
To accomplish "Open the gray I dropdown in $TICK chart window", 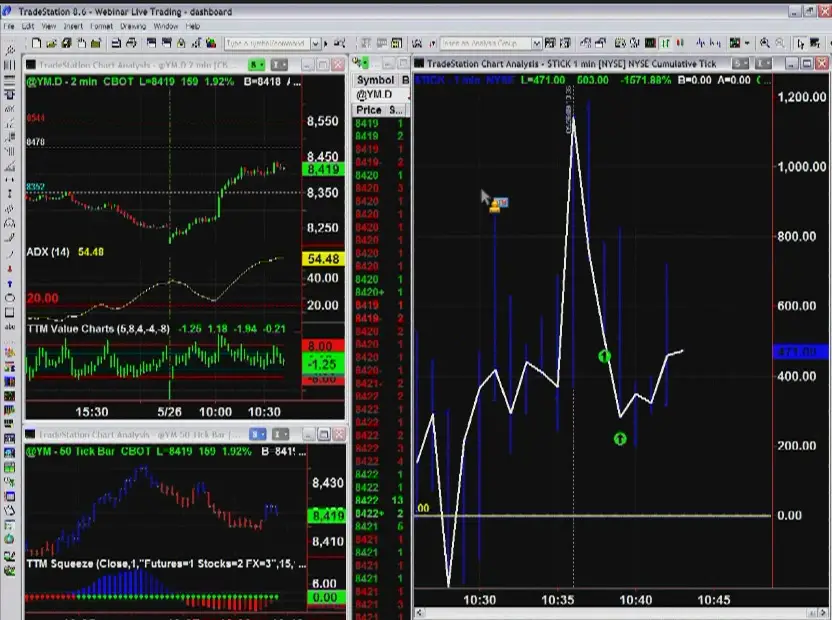I will pyautogui.click(x=764, y=64).
